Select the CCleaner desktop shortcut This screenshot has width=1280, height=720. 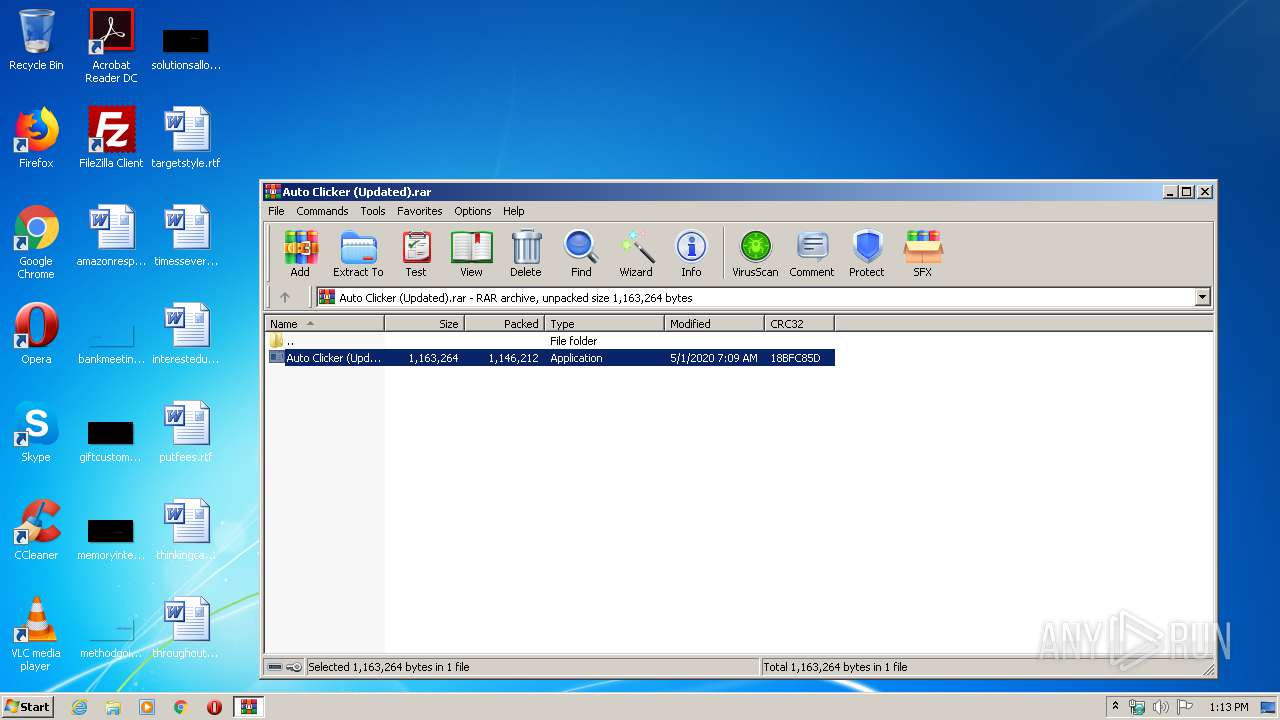tap(36, 530)
